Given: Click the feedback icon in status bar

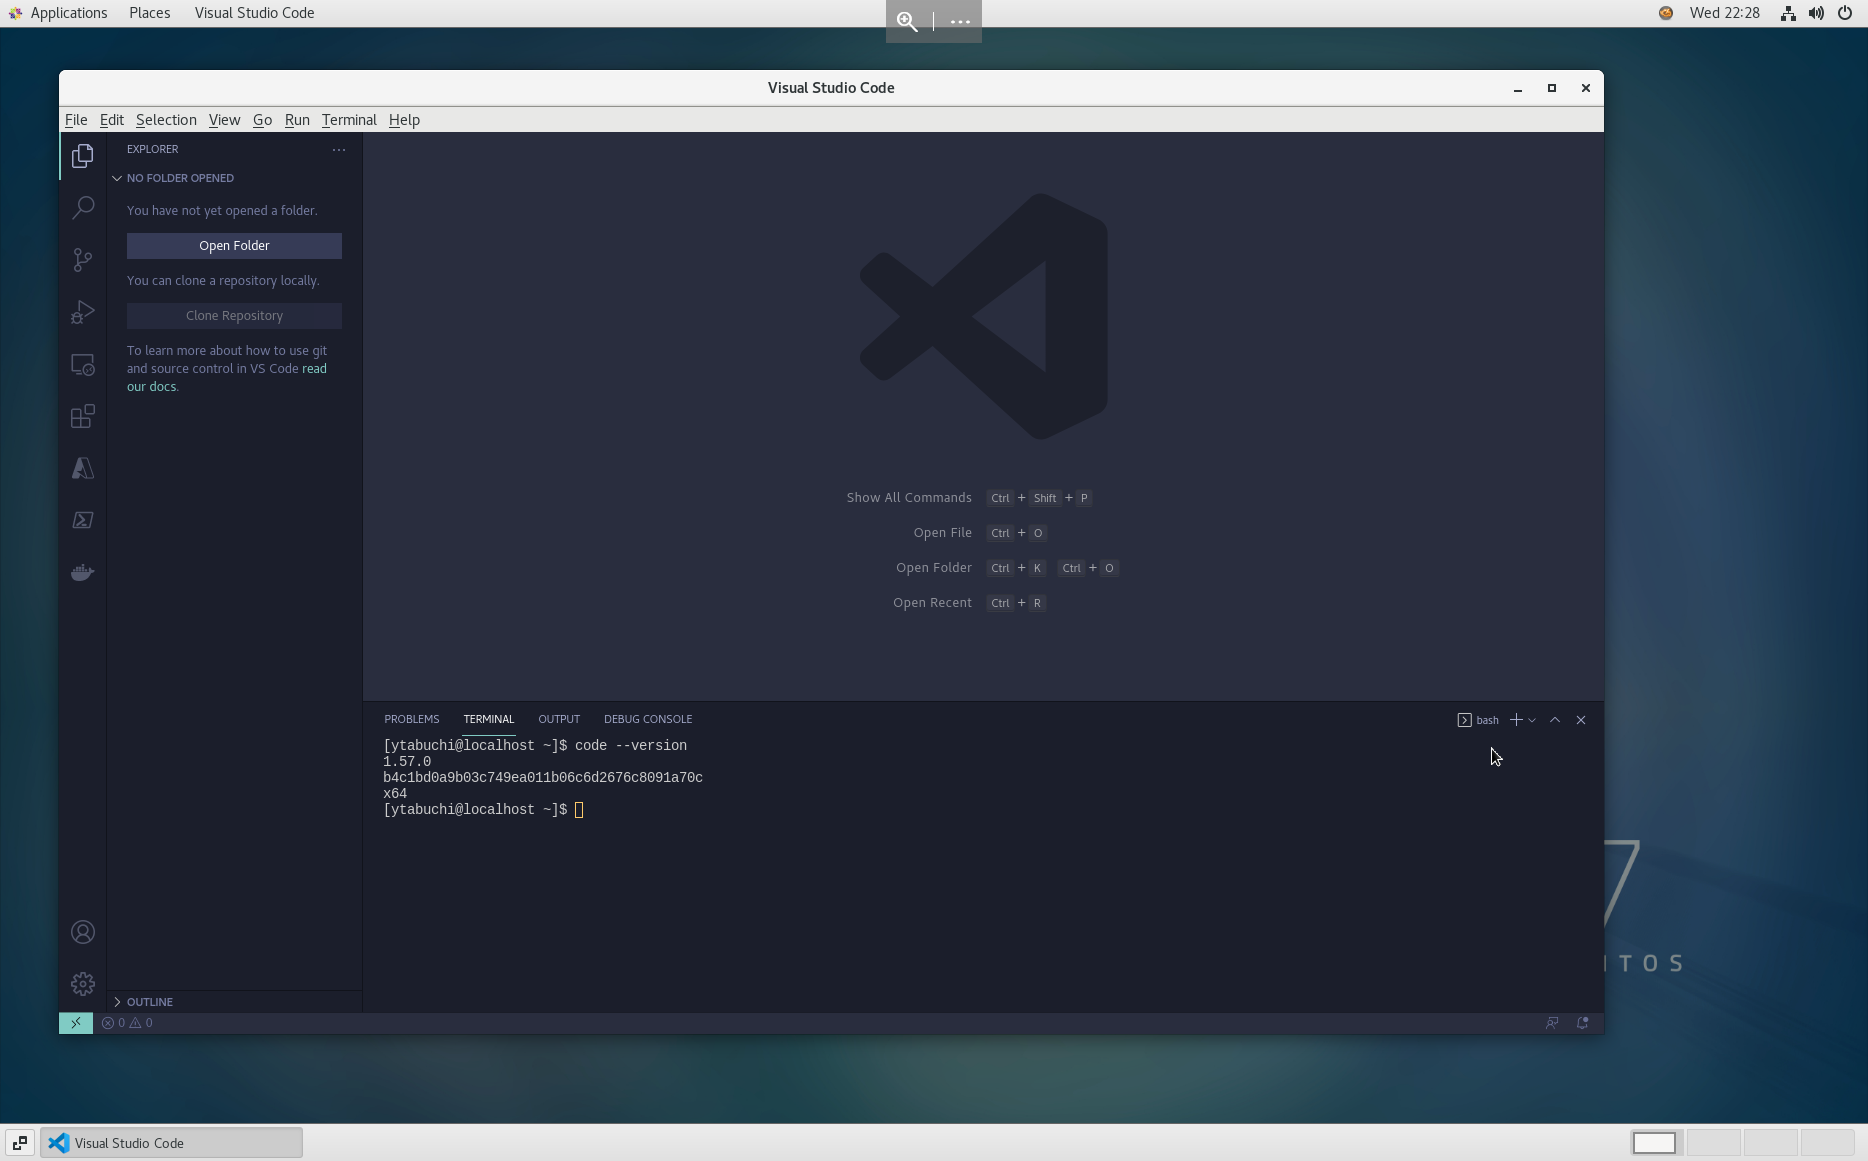Looking at the screenshot, I should pyautogui.click(x=1552, y=1023).
